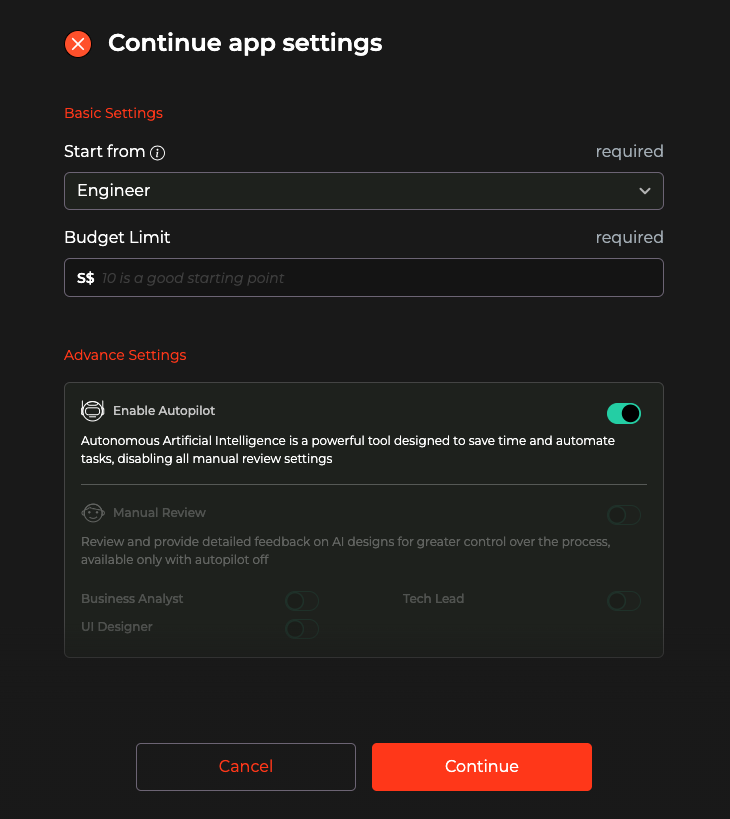Disable the Enable Autopilot switch
Image resolution: width=730 pixels, height=819 pixels.
click(x=623, y=414)
